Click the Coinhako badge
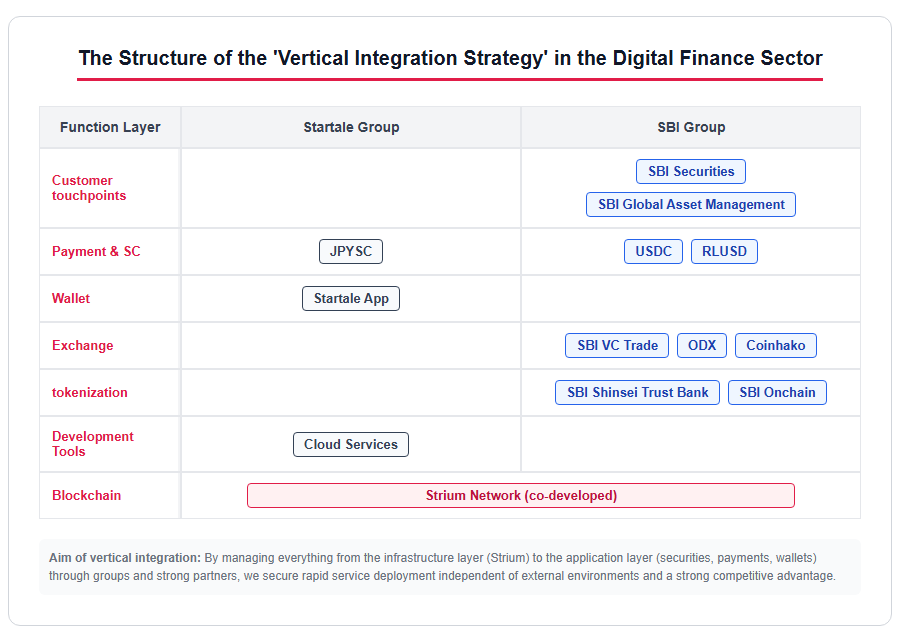The width and height of the screenshot is (900, 642). [x=775, y=345]
